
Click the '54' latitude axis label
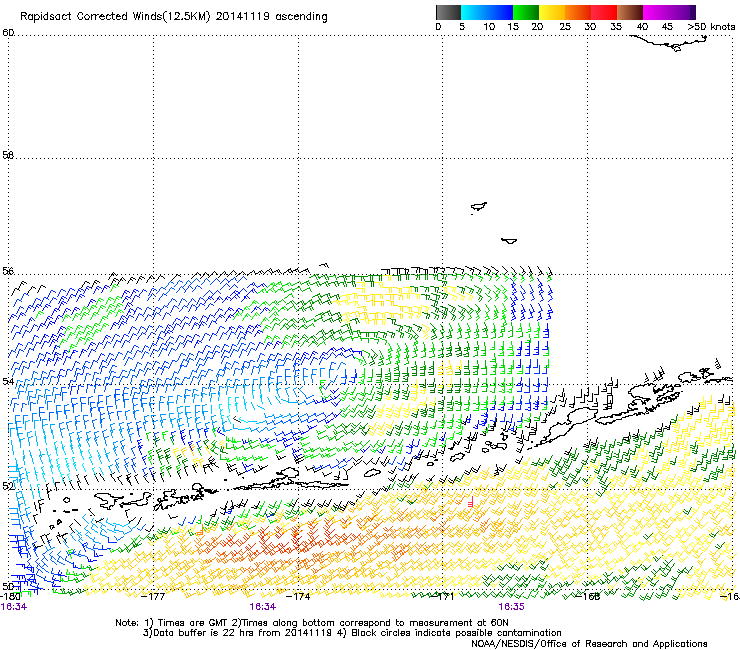(8, 381)
